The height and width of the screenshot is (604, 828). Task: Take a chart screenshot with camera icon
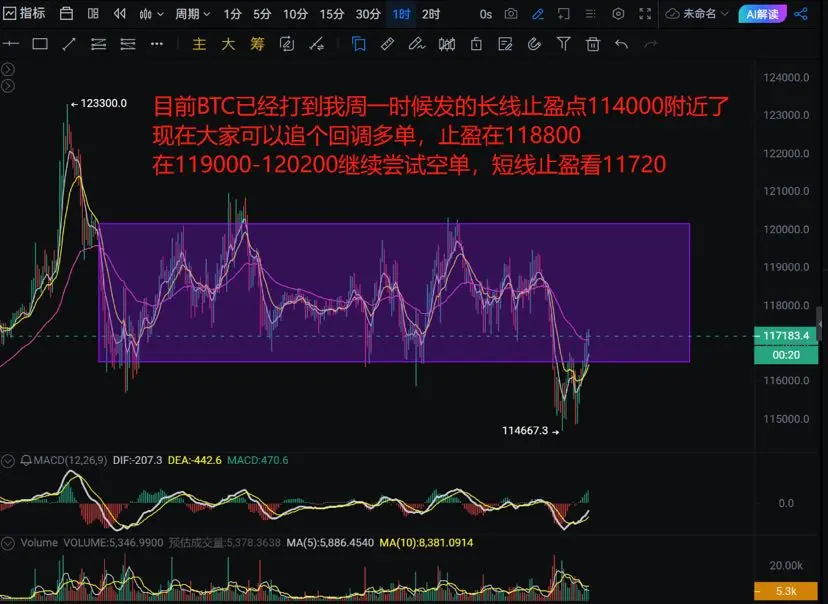click(x=511, y=14)
